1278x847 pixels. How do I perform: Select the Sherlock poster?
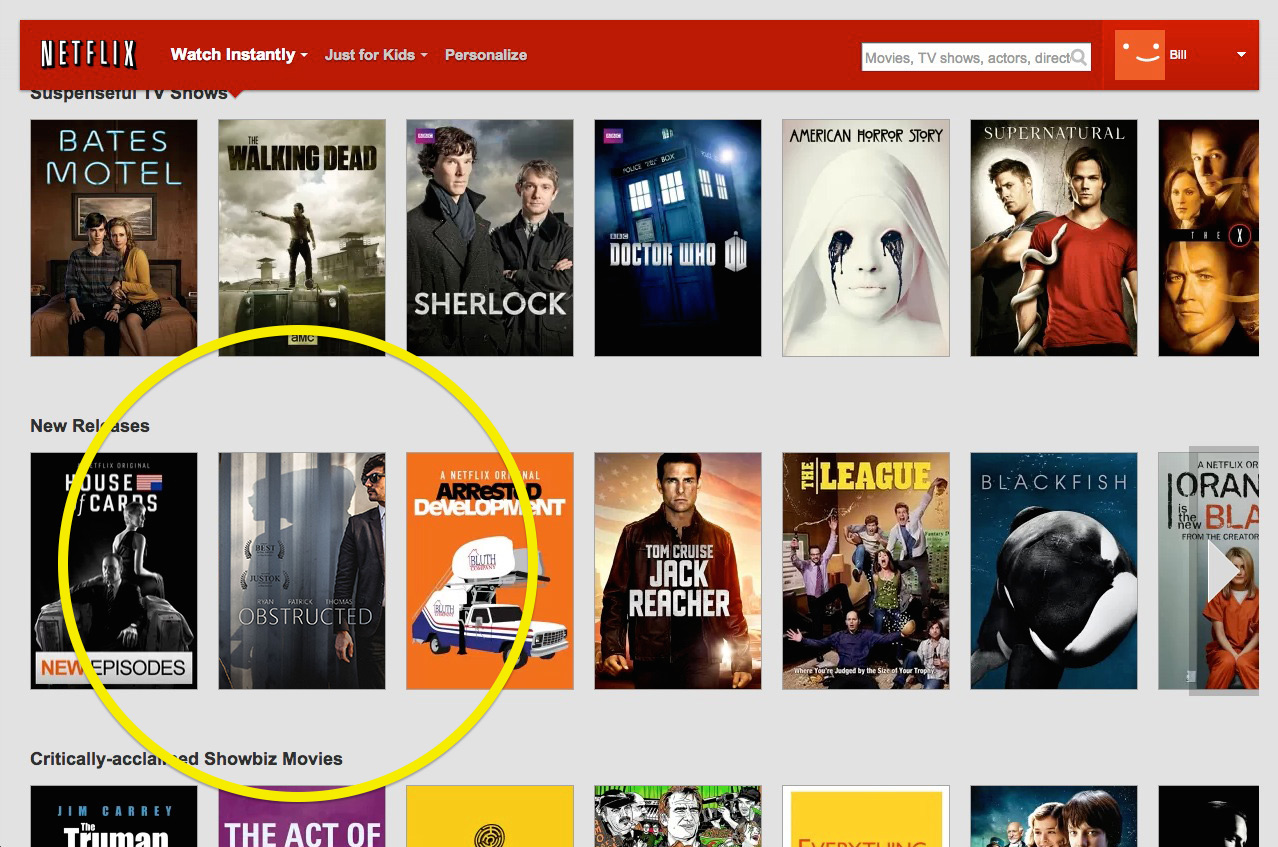[x=490, y=238]
